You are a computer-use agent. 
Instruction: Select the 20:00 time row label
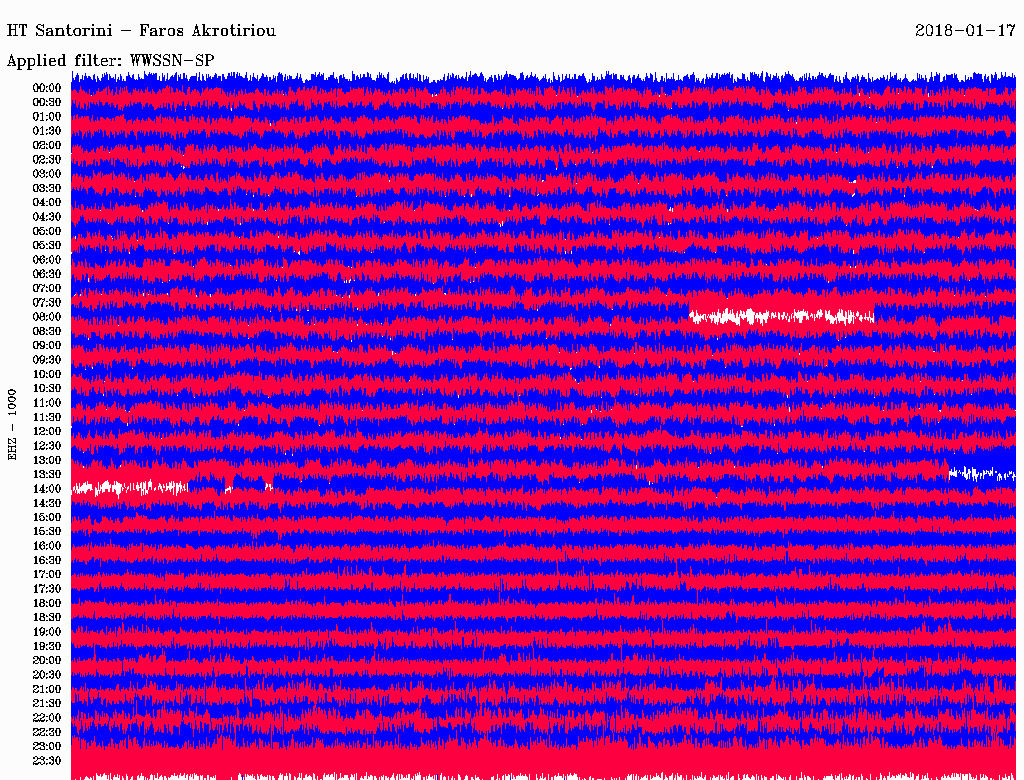pos(47,661)
